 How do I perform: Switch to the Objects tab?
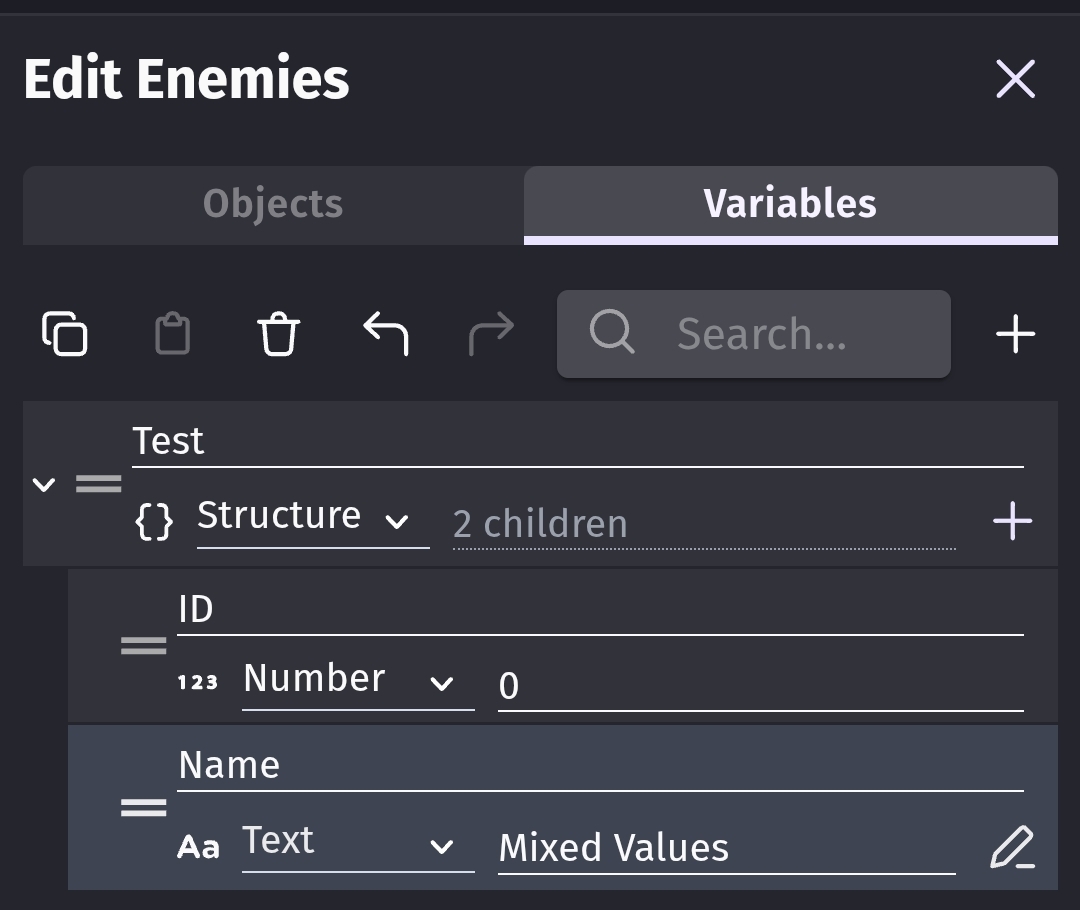[x=273, y=205]
